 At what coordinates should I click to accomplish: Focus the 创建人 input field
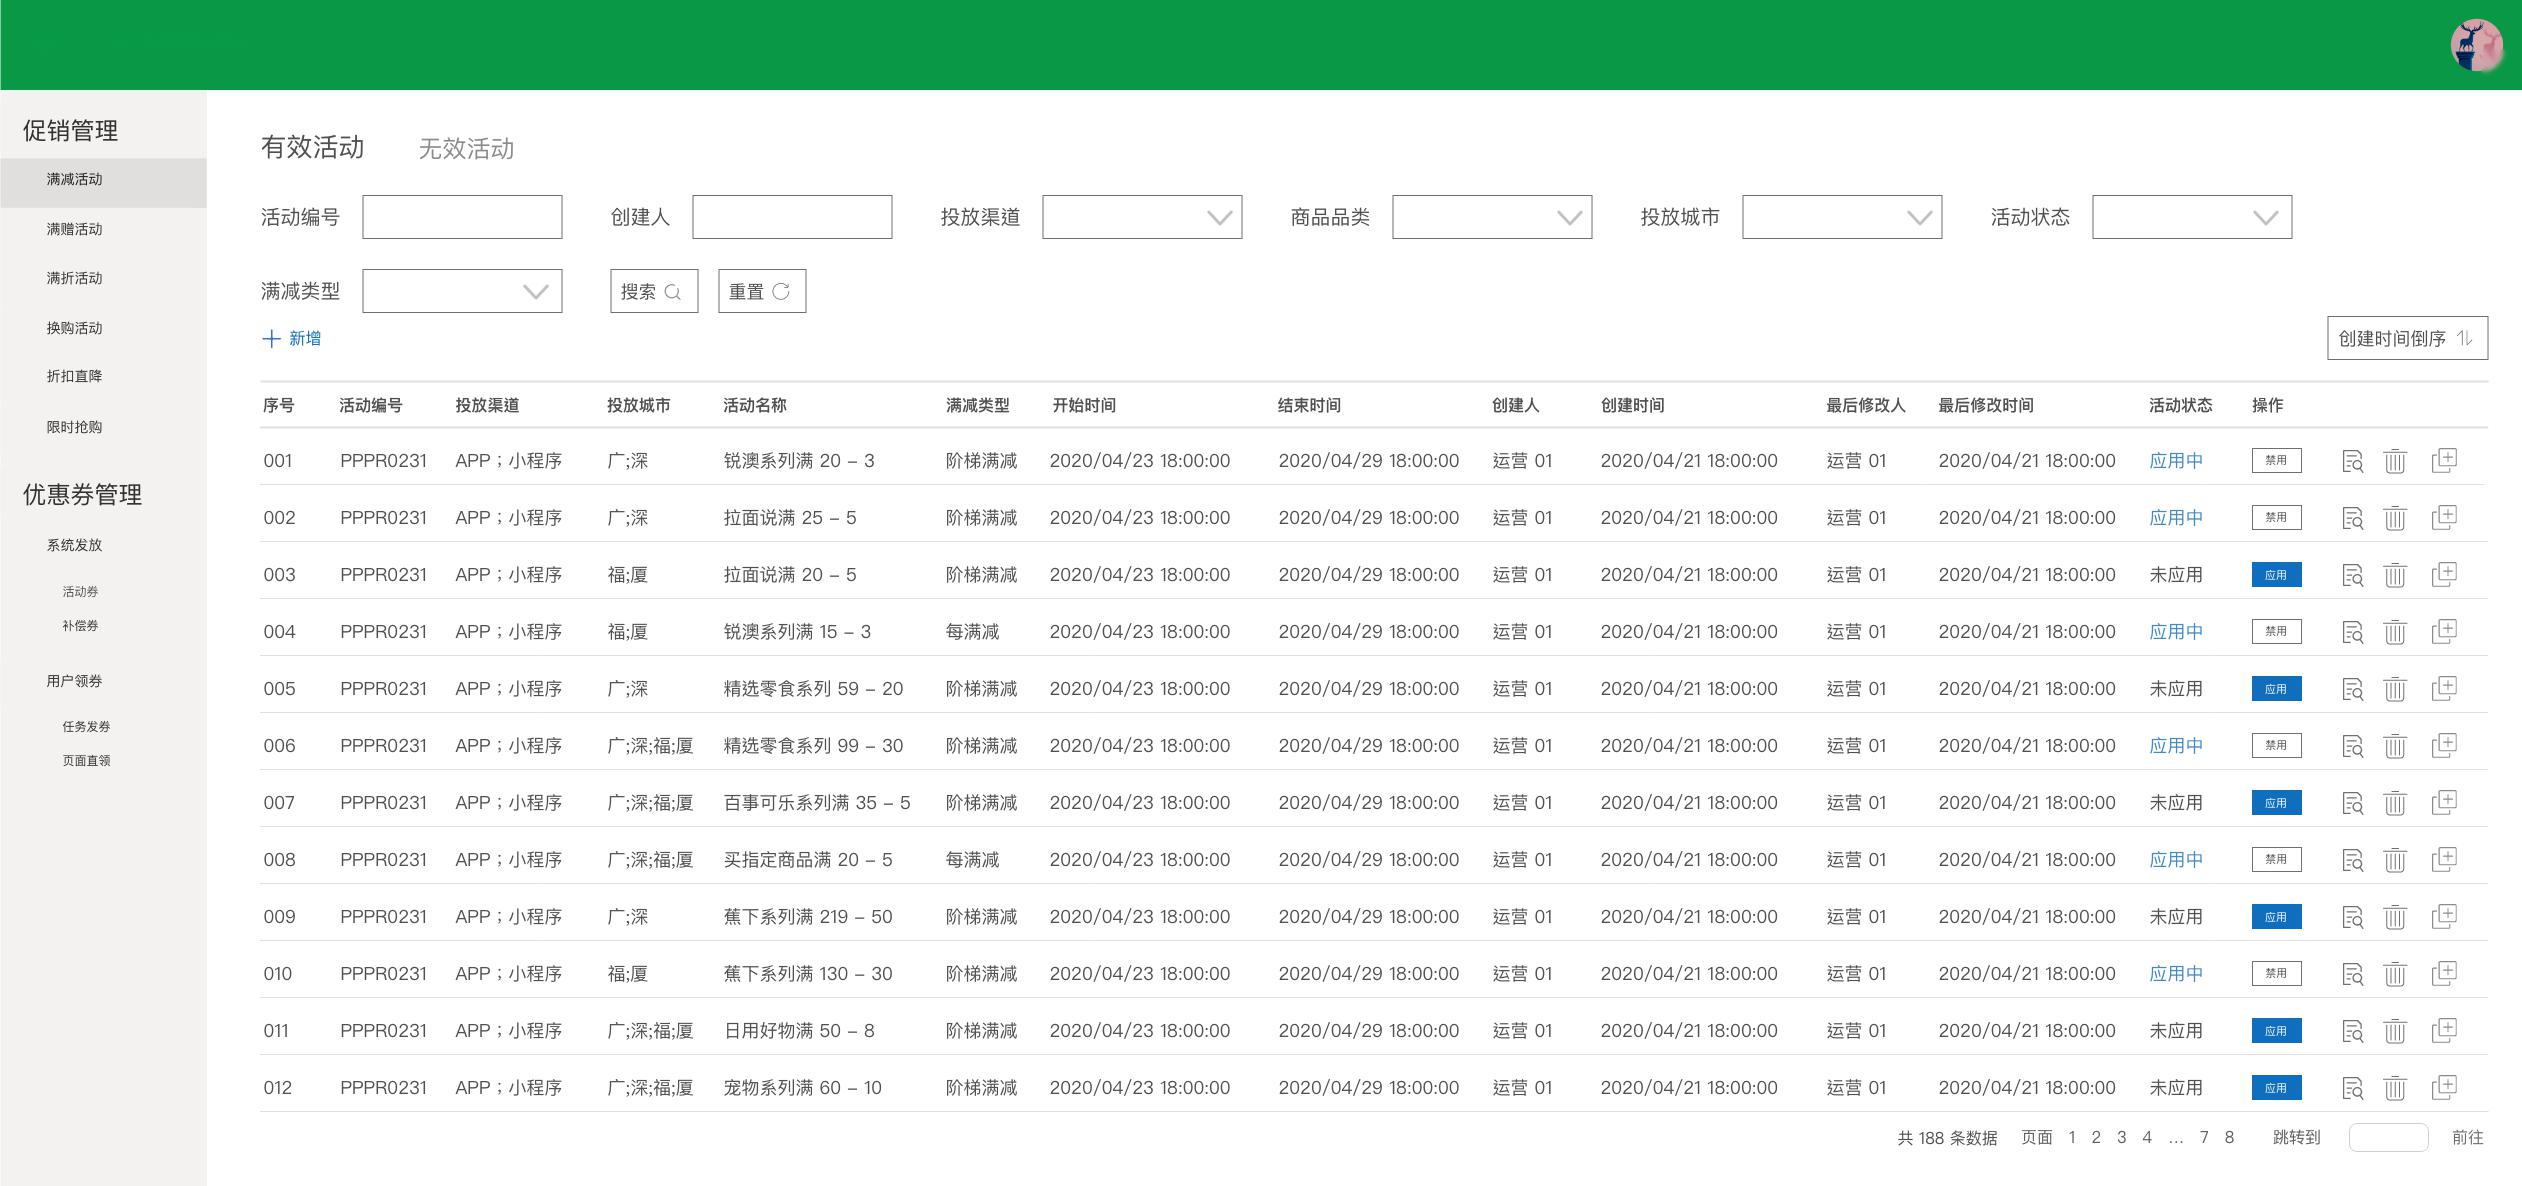[x=792, y=217]
